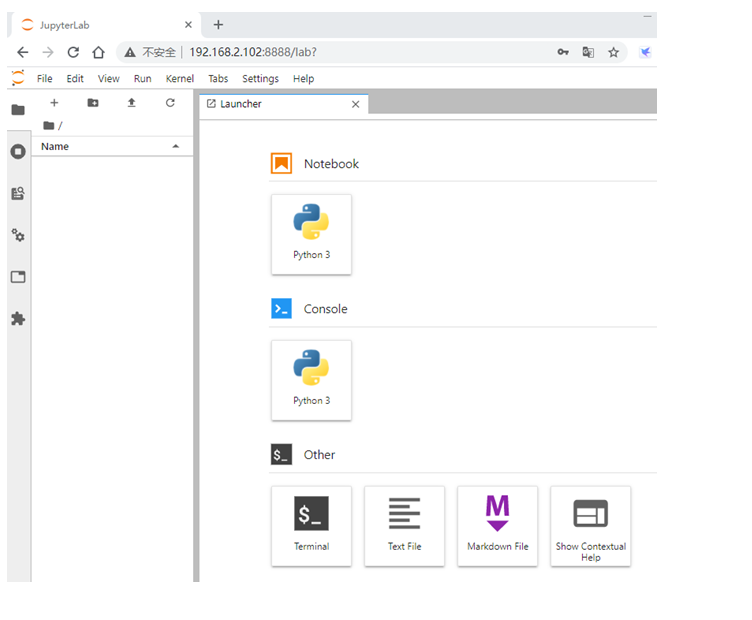Click the translate page icon
This screenshot has width=752, height=620.
[x=588, y=52]
